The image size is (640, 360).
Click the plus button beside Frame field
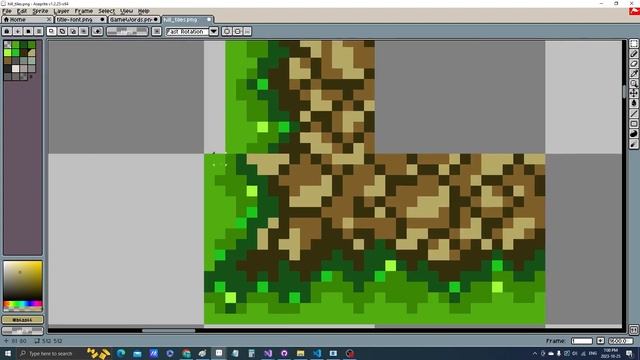(600, 341)
